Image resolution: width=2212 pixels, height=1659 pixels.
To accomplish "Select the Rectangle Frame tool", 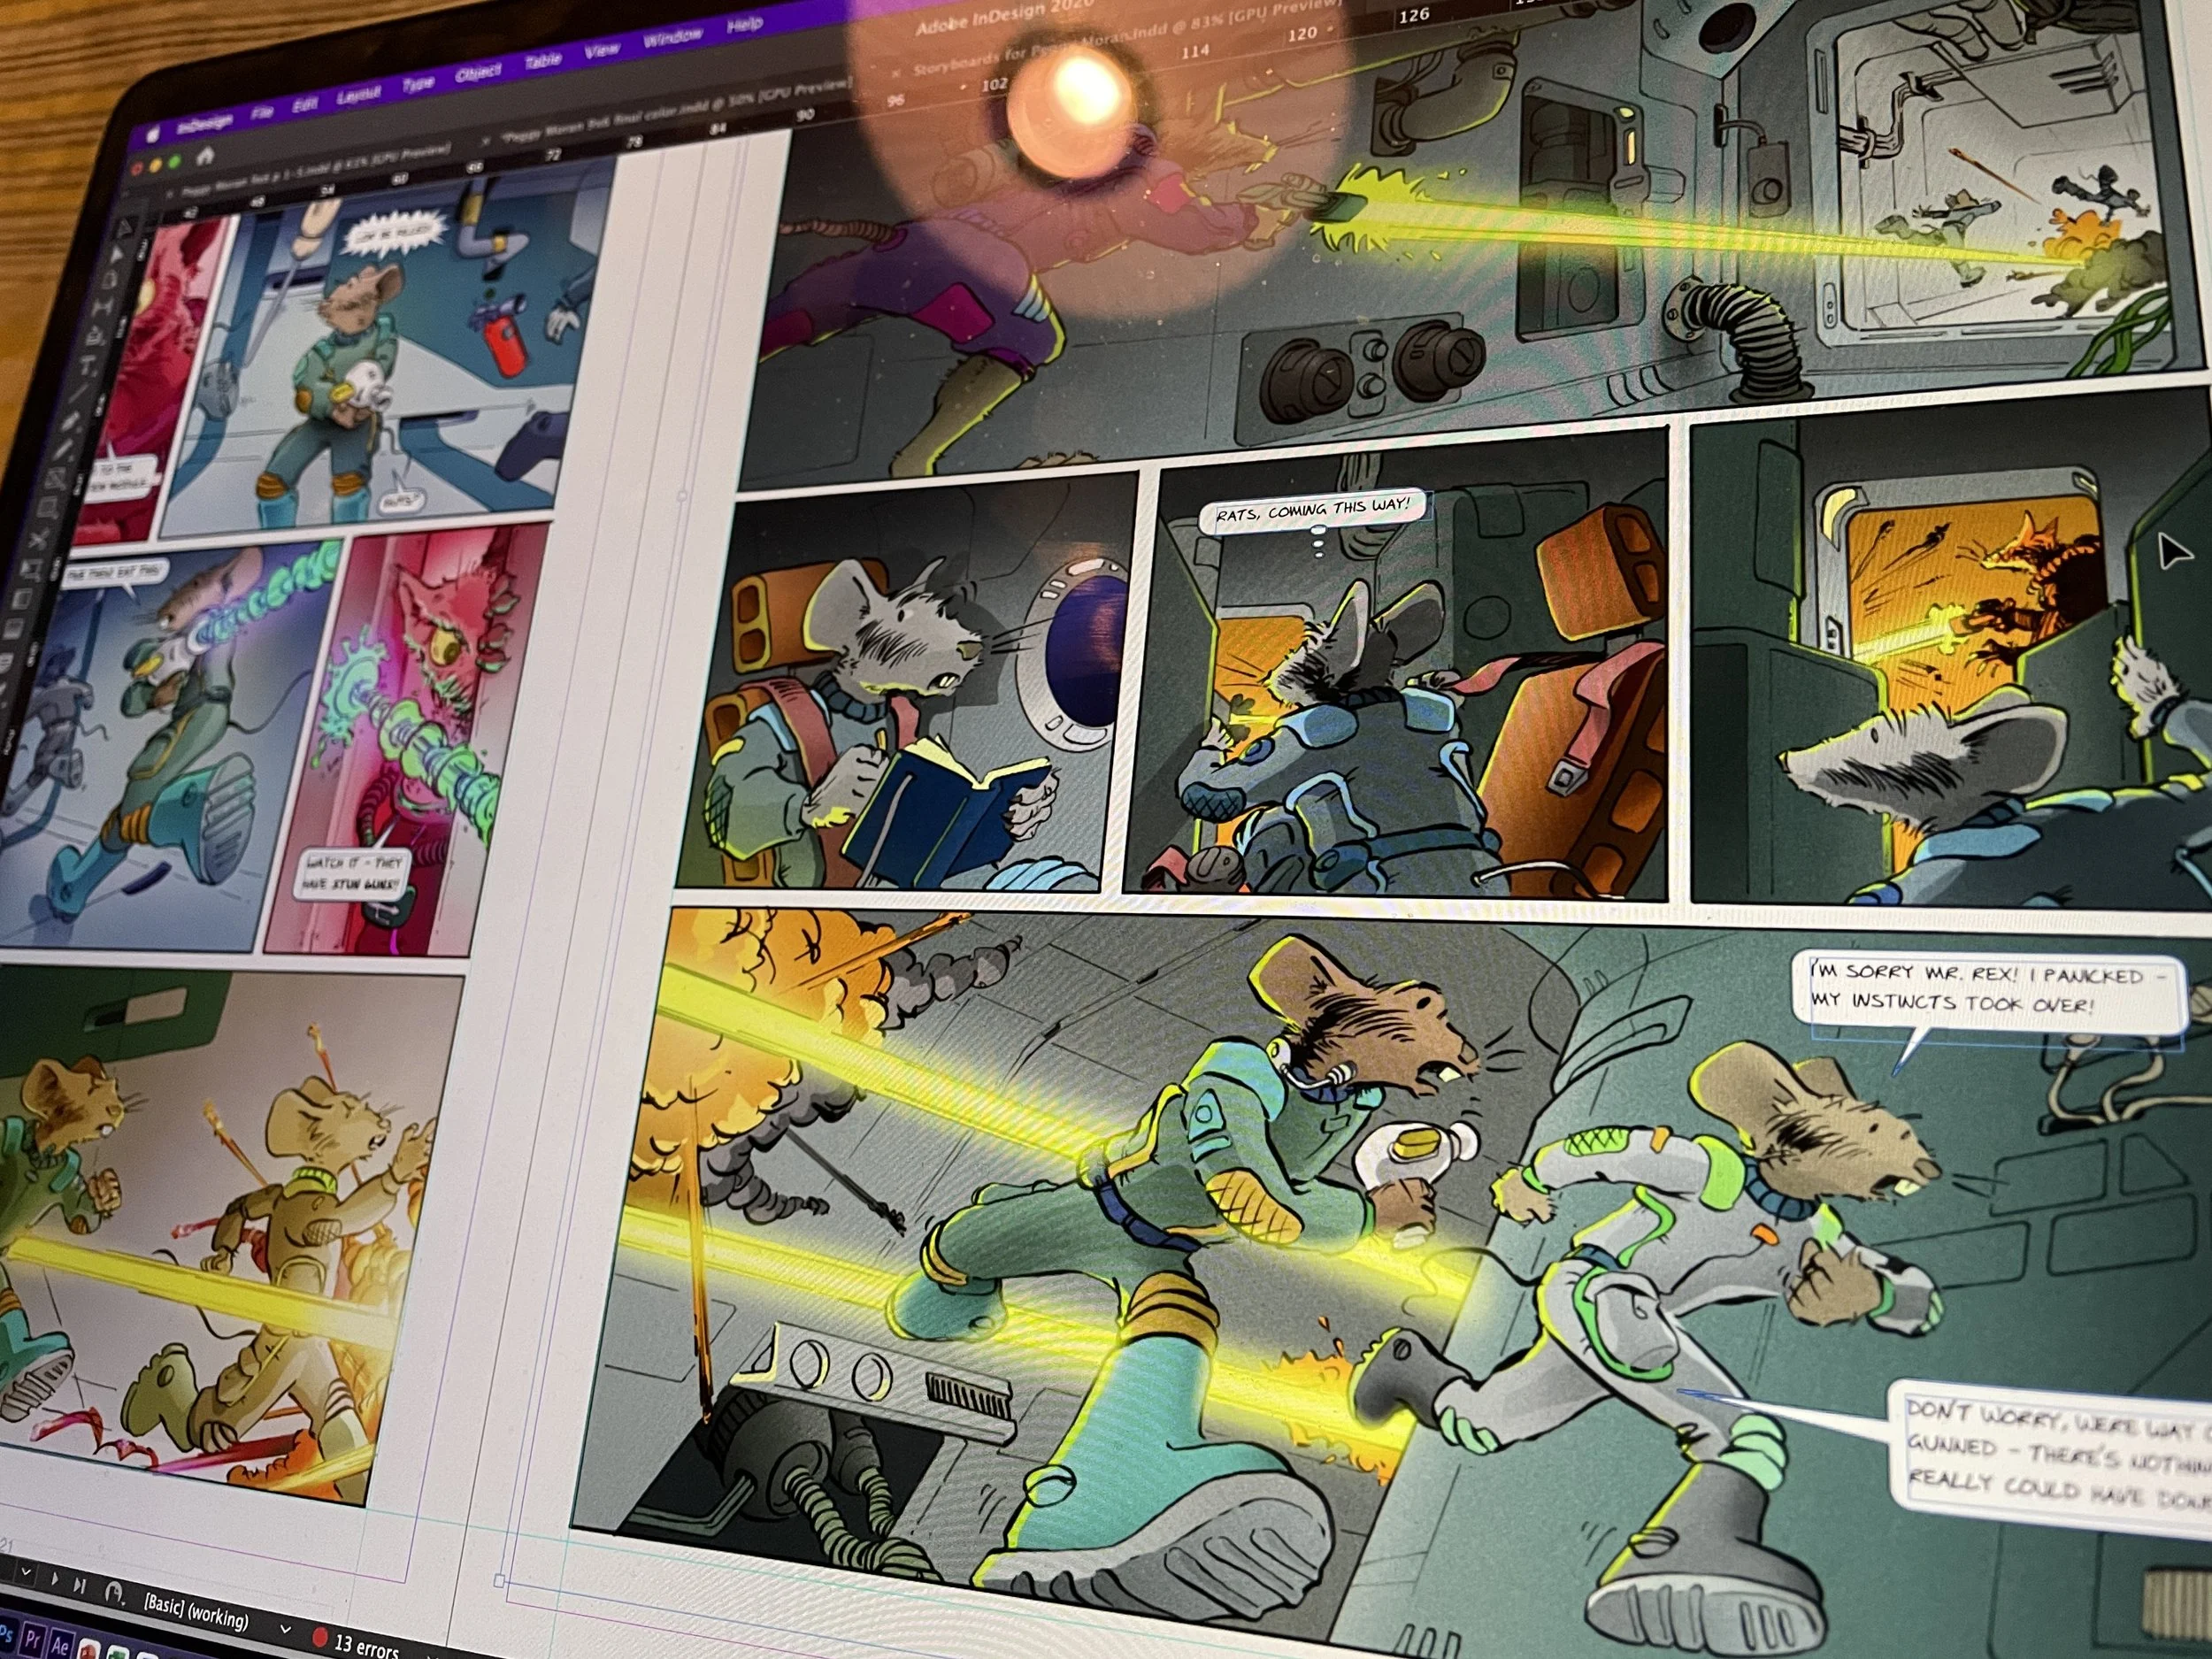I will [56, 479].
